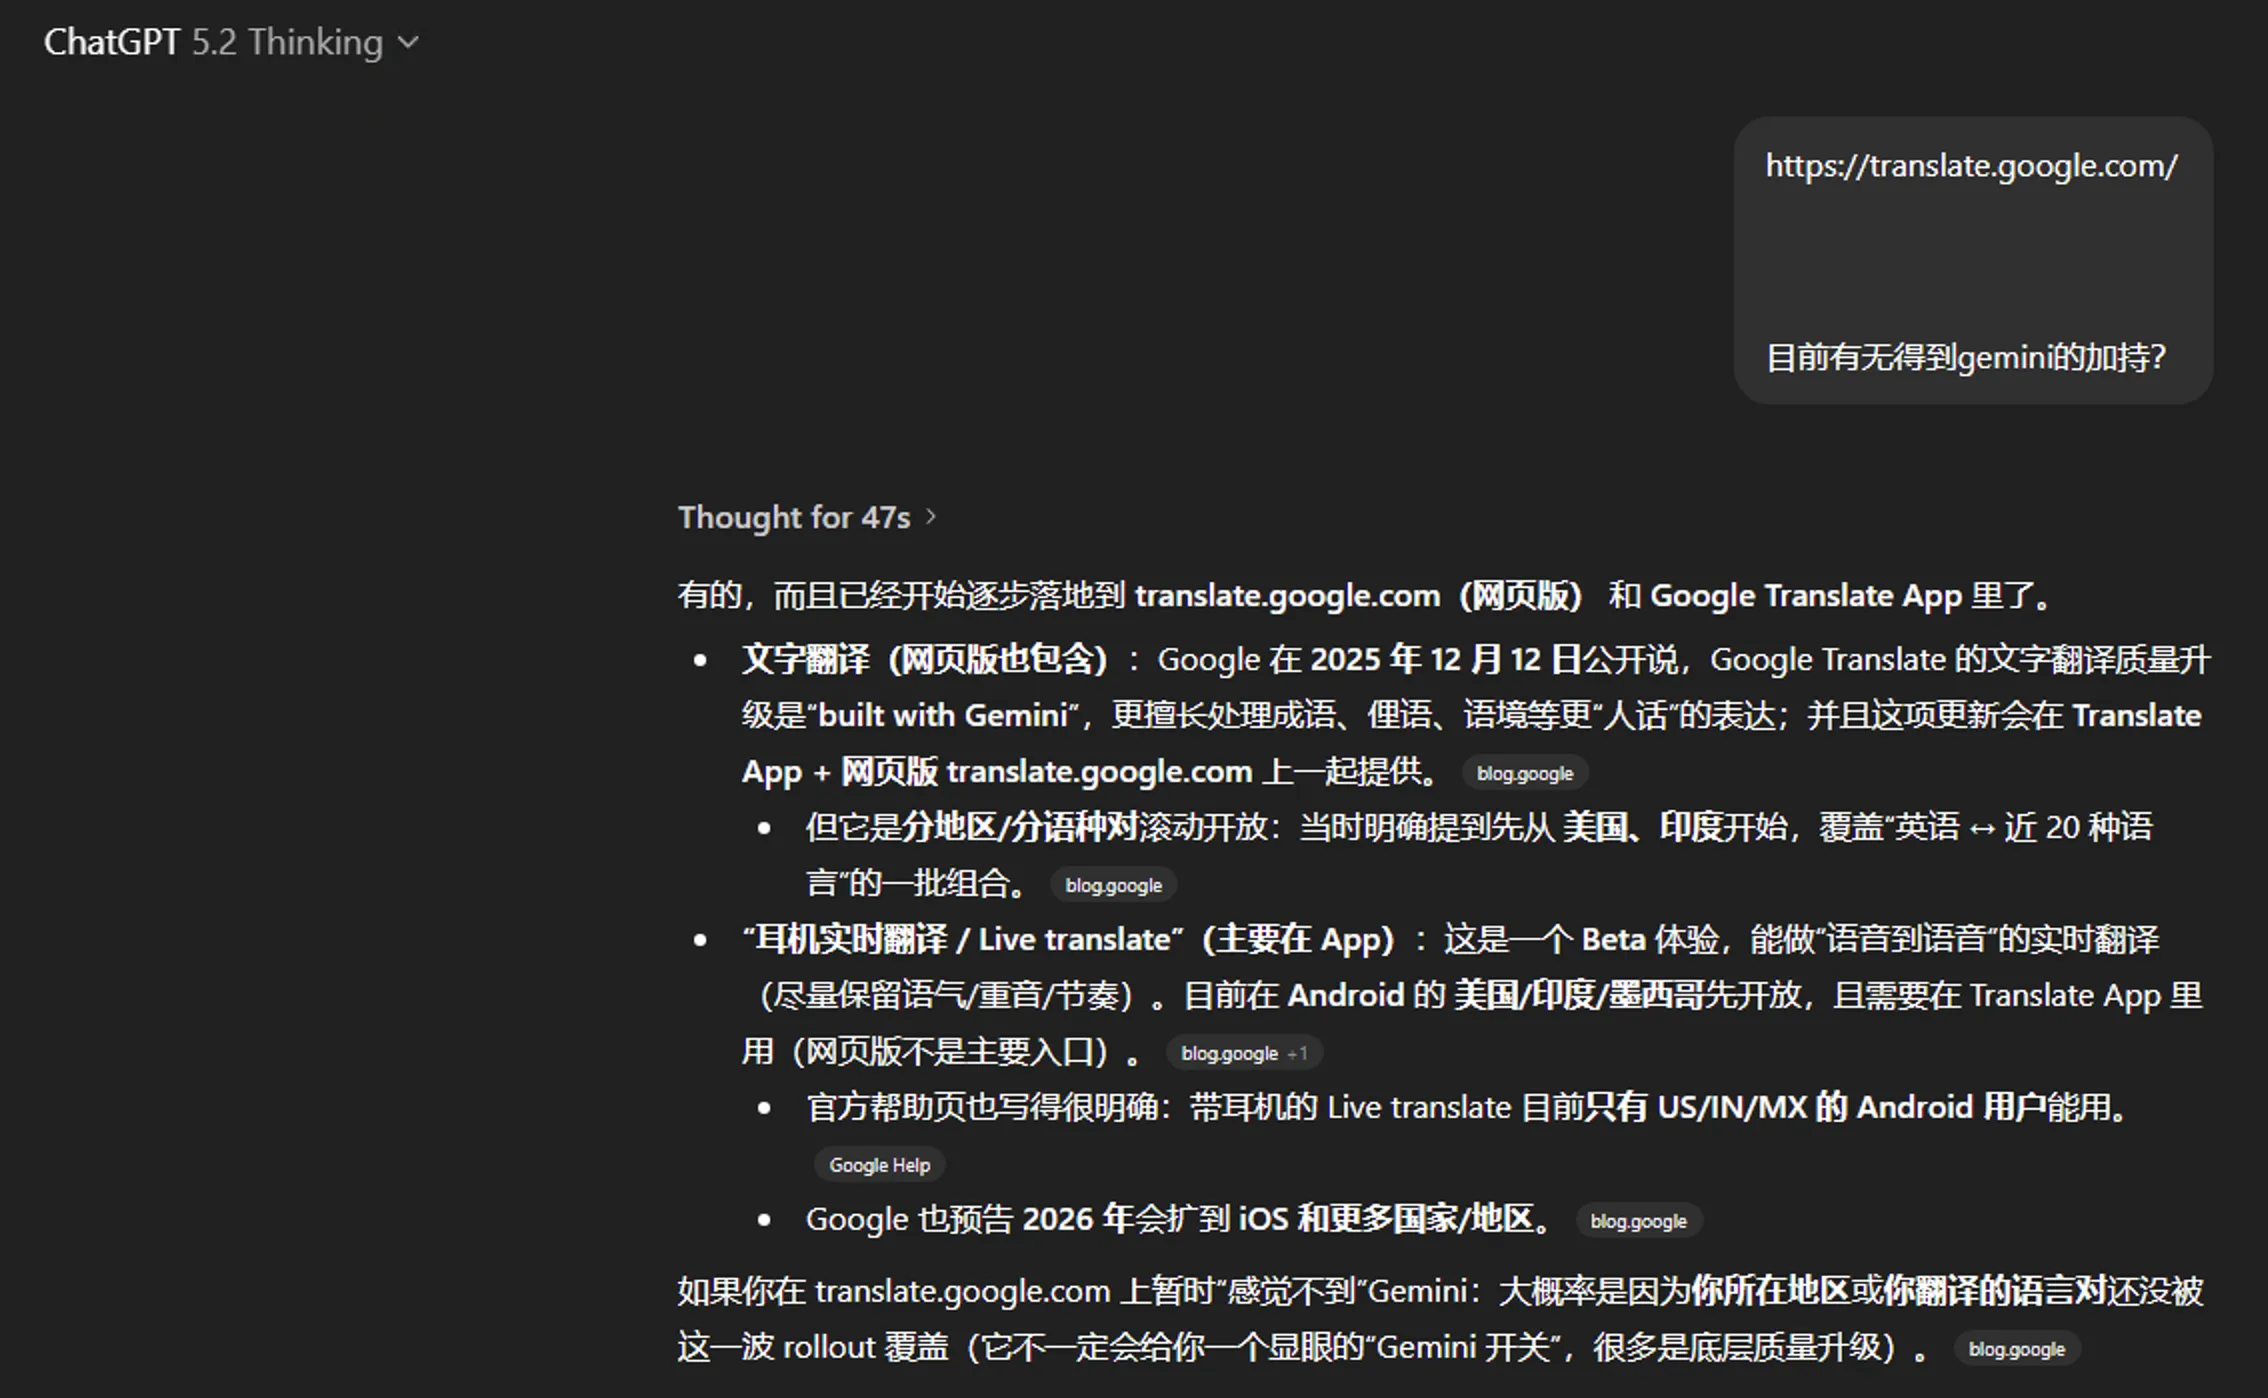Select the bolded "built with Gemini" phrase
2268x1398 pixels.
(x=942, y=715)
